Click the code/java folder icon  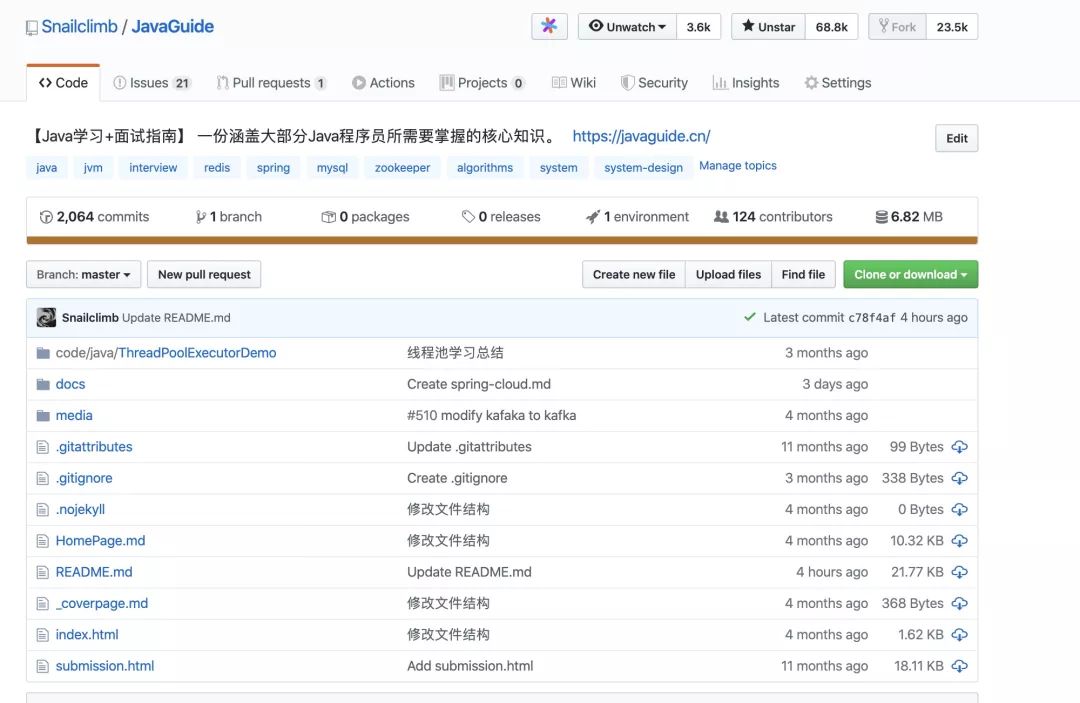coord(43,353)
